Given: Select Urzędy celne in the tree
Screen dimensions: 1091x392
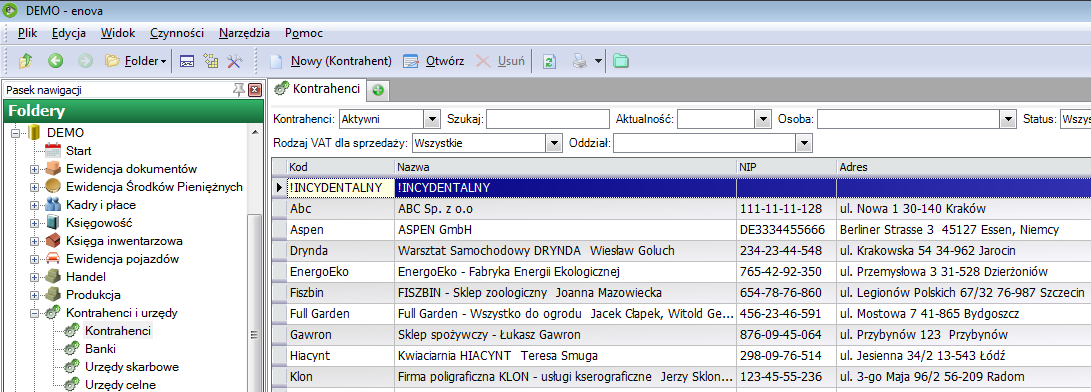Looking at the screenshot, I should click(x=120, y=385).
